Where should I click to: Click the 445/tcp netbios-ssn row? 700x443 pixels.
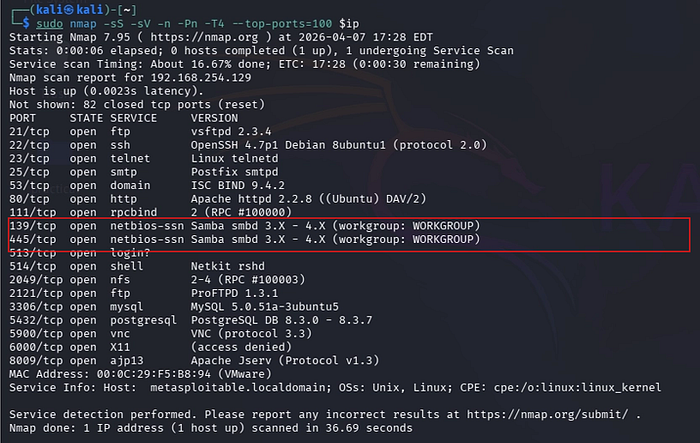coord(245,239)
